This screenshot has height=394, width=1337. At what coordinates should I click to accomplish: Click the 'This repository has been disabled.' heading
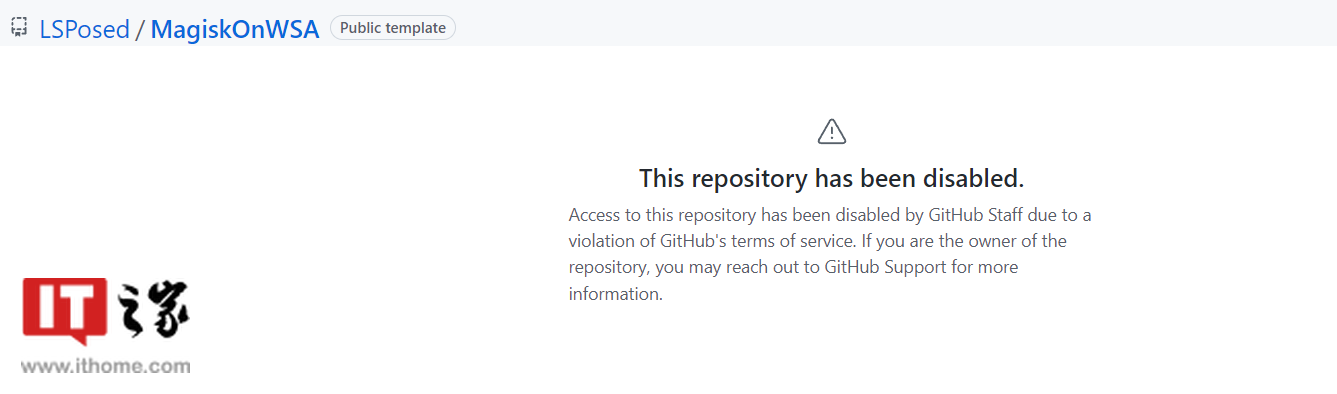pos(832,179)
